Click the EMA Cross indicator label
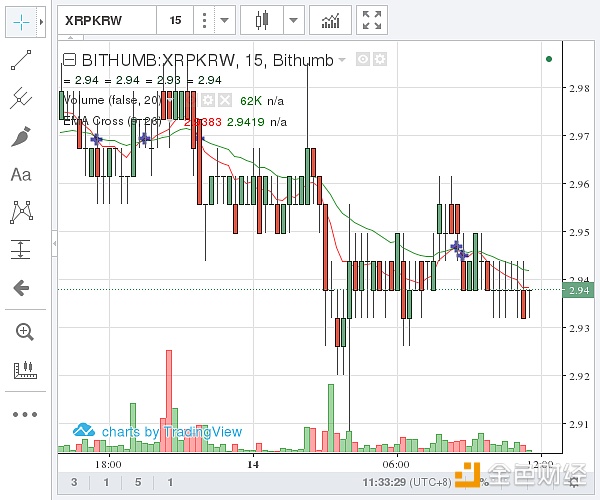 pyautogui.click(x=112, y=121)
